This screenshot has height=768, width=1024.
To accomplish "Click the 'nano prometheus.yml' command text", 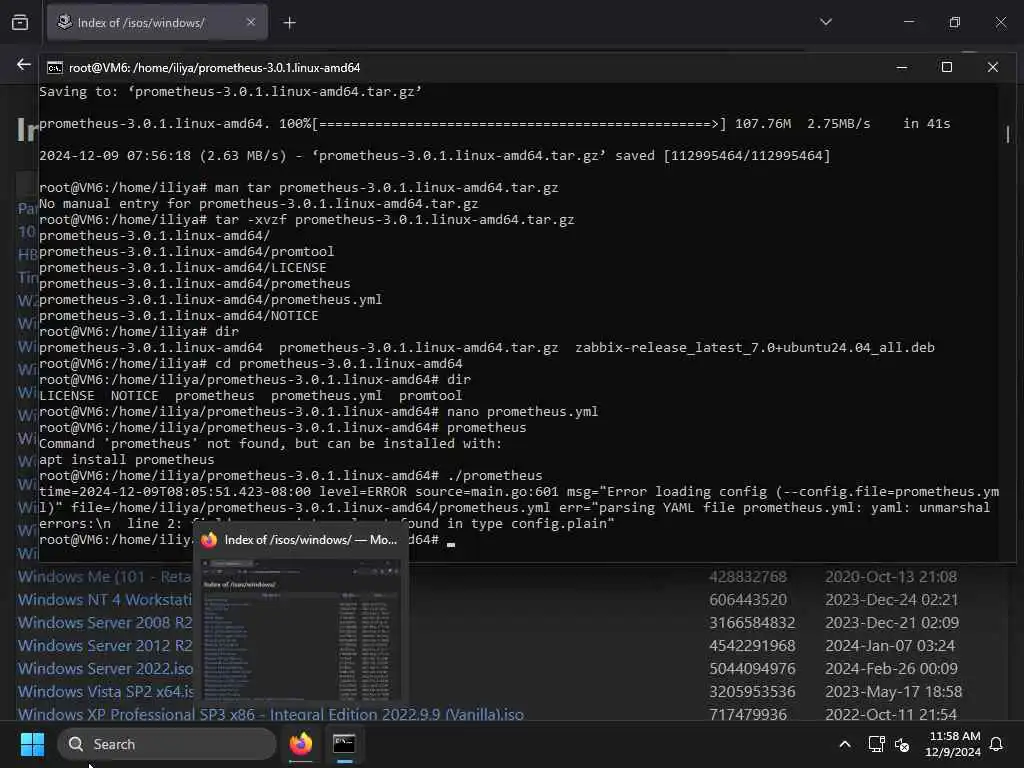I will (522, 411).
